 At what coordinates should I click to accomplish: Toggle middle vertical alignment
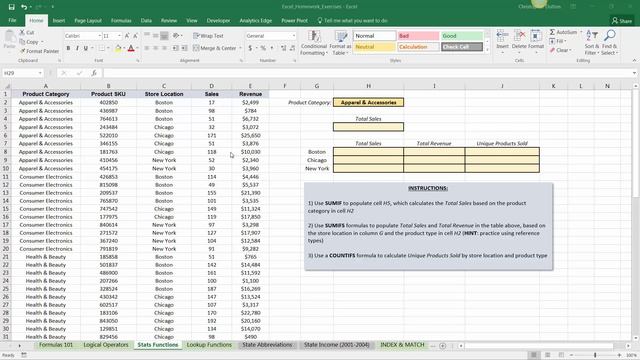(156, 36)
